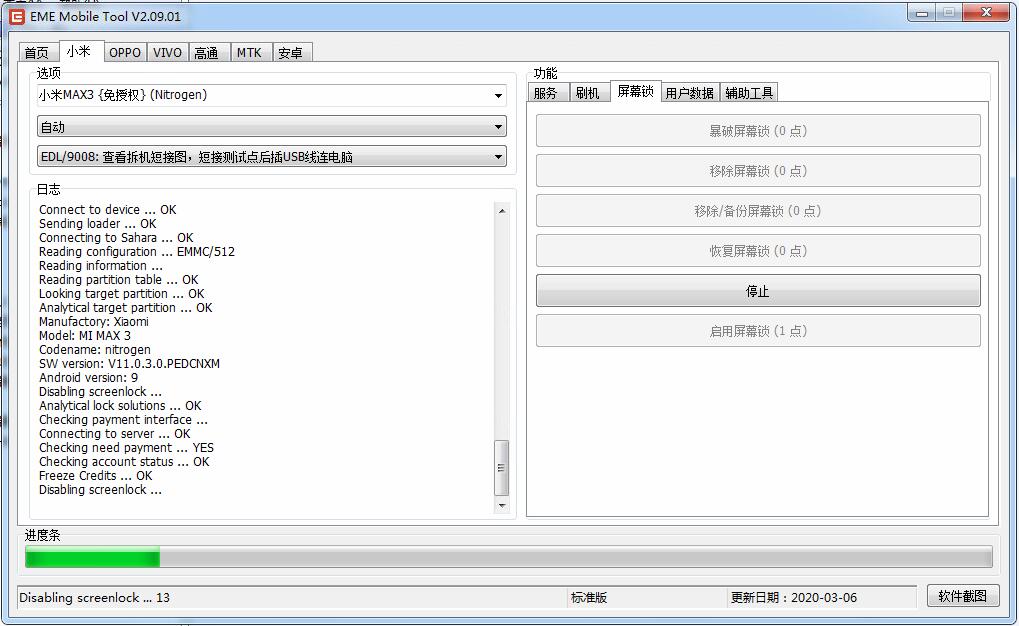The height and width of the screenshot is (626, 1019).
Task: Click the 移除/备份屏幕锁 (0 点) button
Action: pos(758,211)
